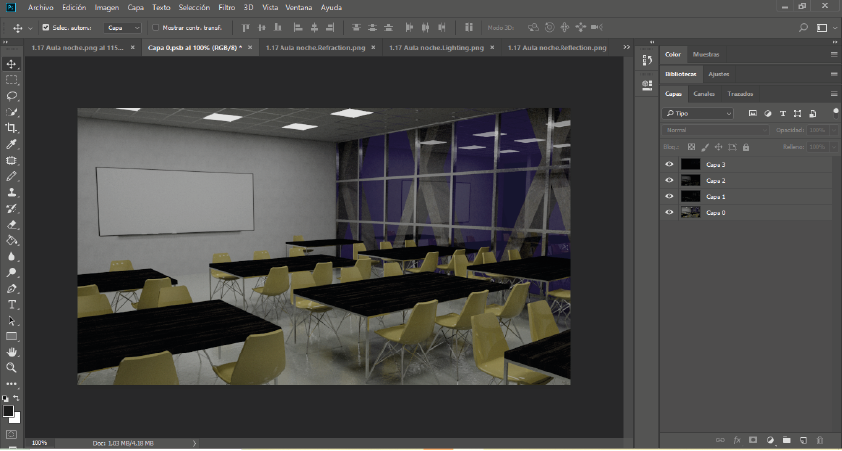Image resolution: width=842 pixels, height=451 pixels.
Task: Click the foreground color swatch
Action: click(x=8, y=411)
